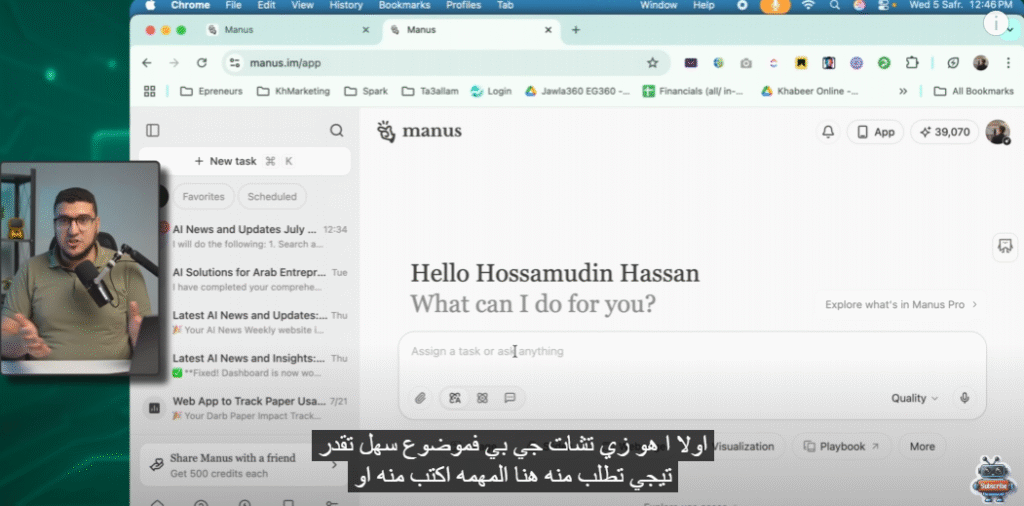
Task: Expand Explore what's in Manus Pro
Action: (x=901, y=304)
